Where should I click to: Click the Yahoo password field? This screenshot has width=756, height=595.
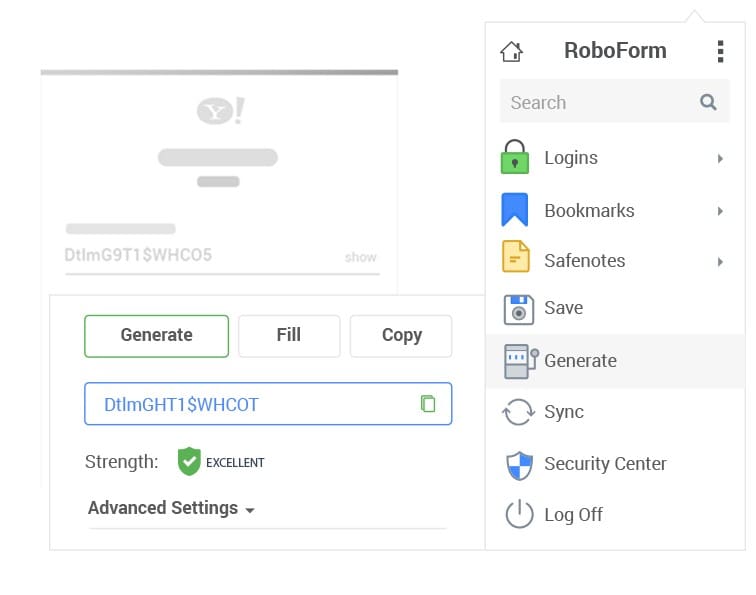(x=222, y=256)
